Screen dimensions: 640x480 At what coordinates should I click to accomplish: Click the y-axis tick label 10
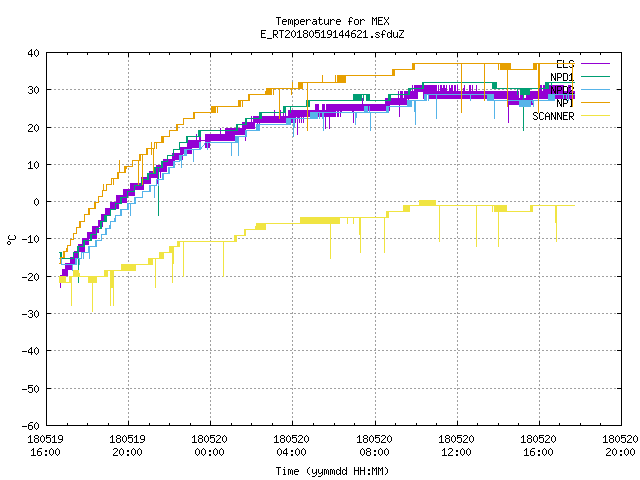click(33, 165)
